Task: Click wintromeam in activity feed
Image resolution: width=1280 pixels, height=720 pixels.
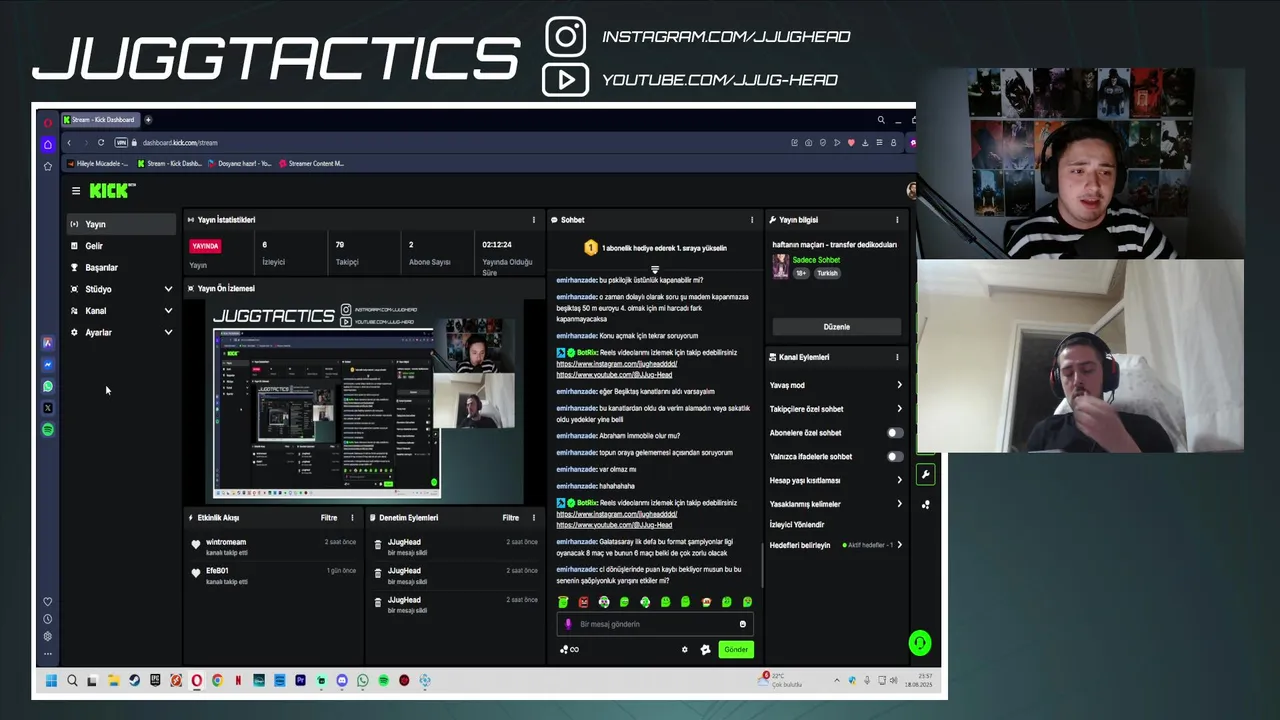Action: [226, 542]
